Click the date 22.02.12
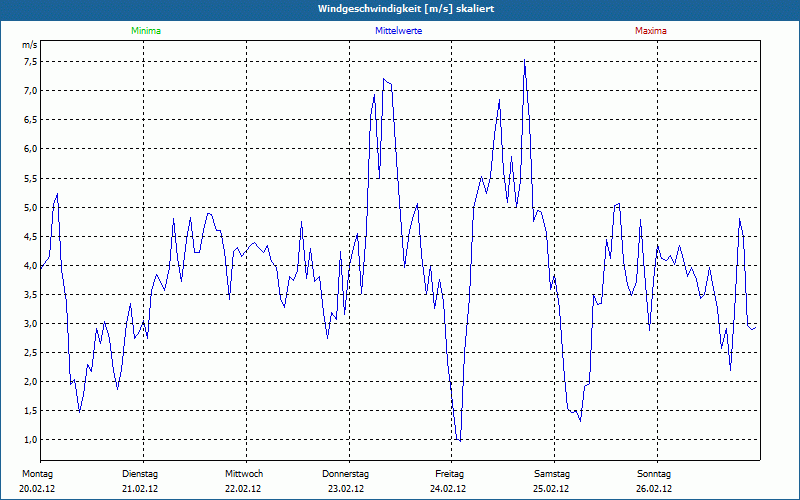The height and width of the screenshot is (500, 800). click(x=243, y=489)
